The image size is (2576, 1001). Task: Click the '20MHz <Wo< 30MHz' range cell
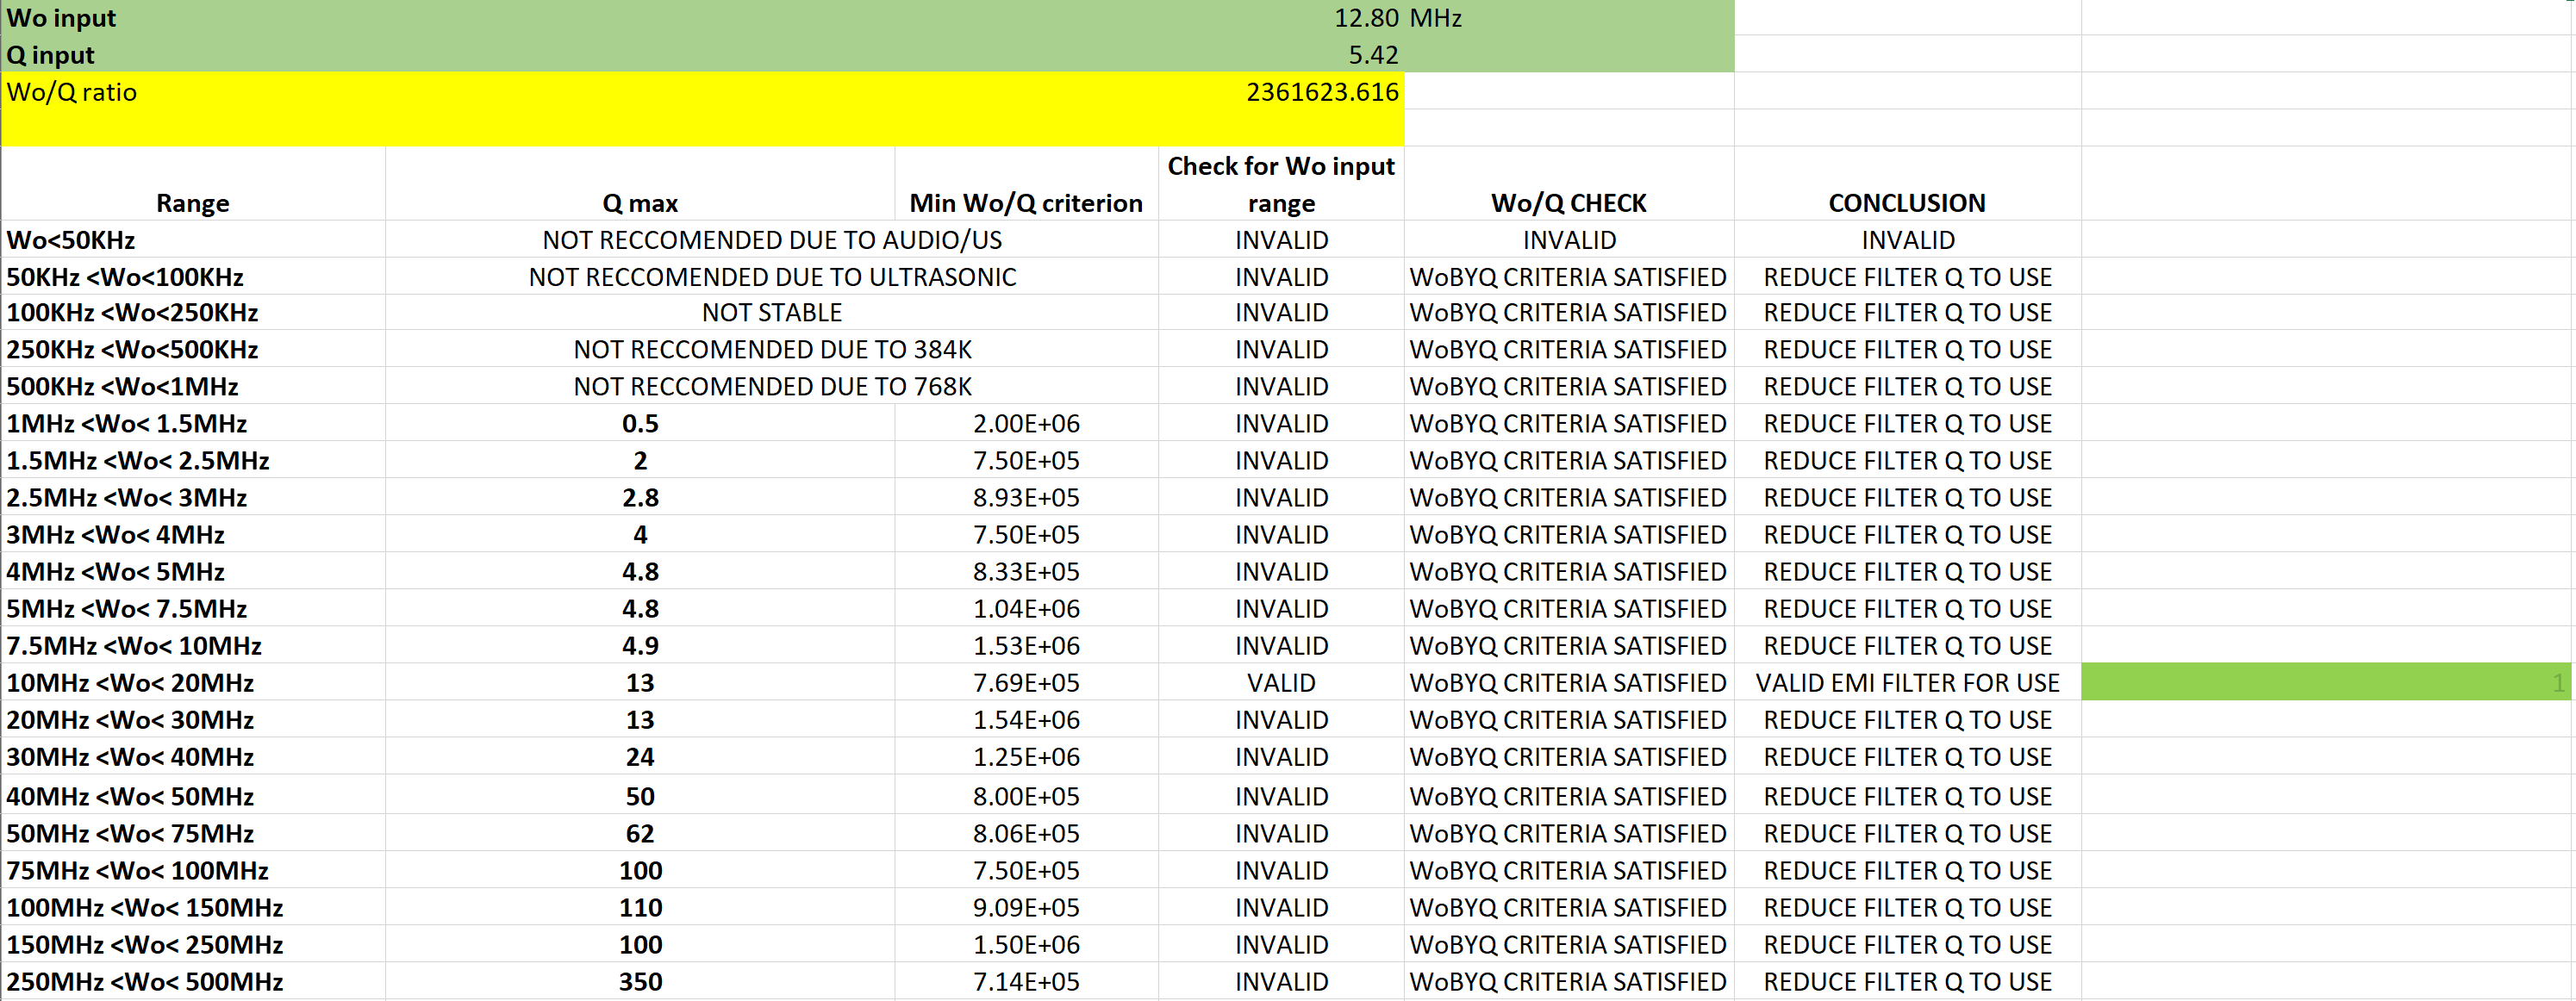[x=193, y=720]
